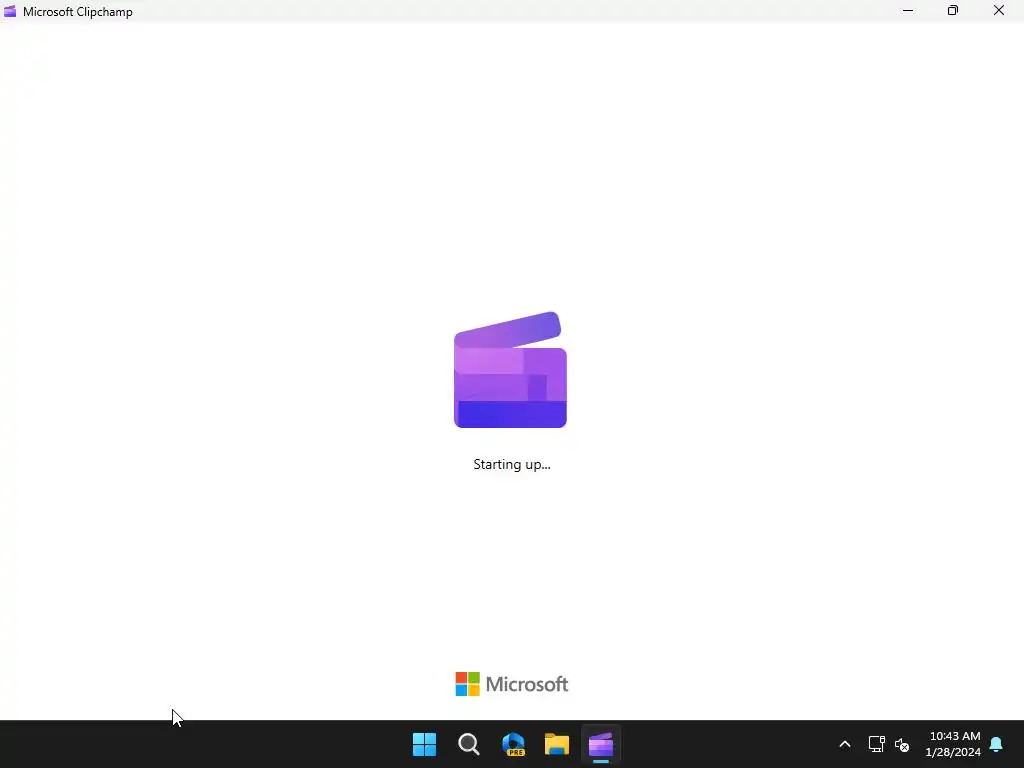Restore down the Clipchamp window
The image size is (1024, 768).
953,10
